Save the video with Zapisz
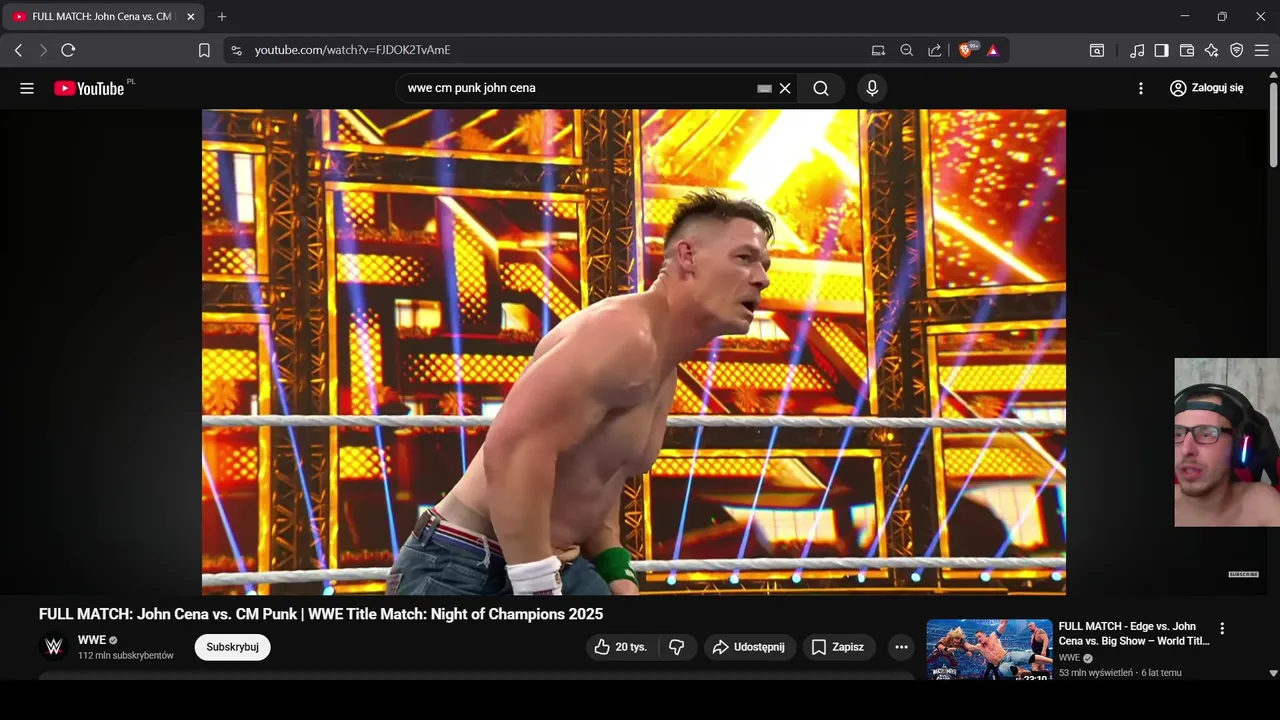1280x720 pixels. 839,647
